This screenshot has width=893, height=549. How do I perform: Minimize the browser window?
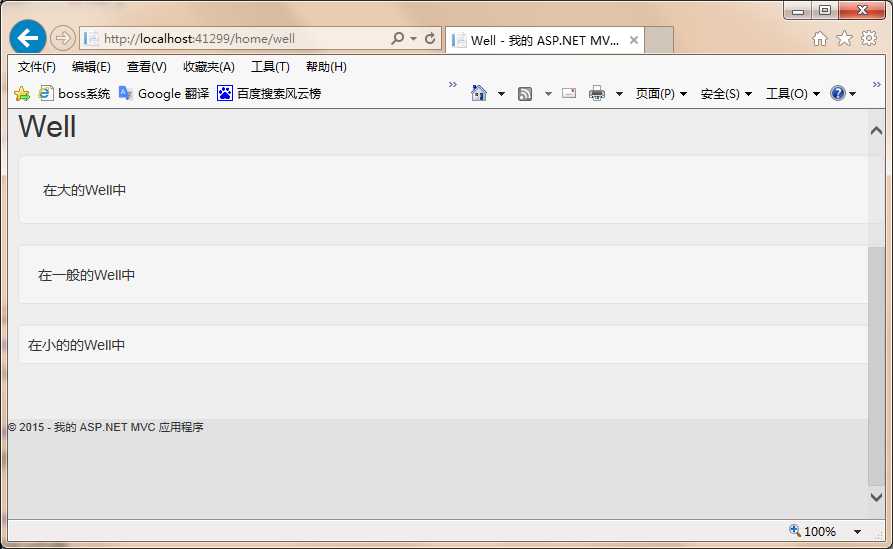798,10
